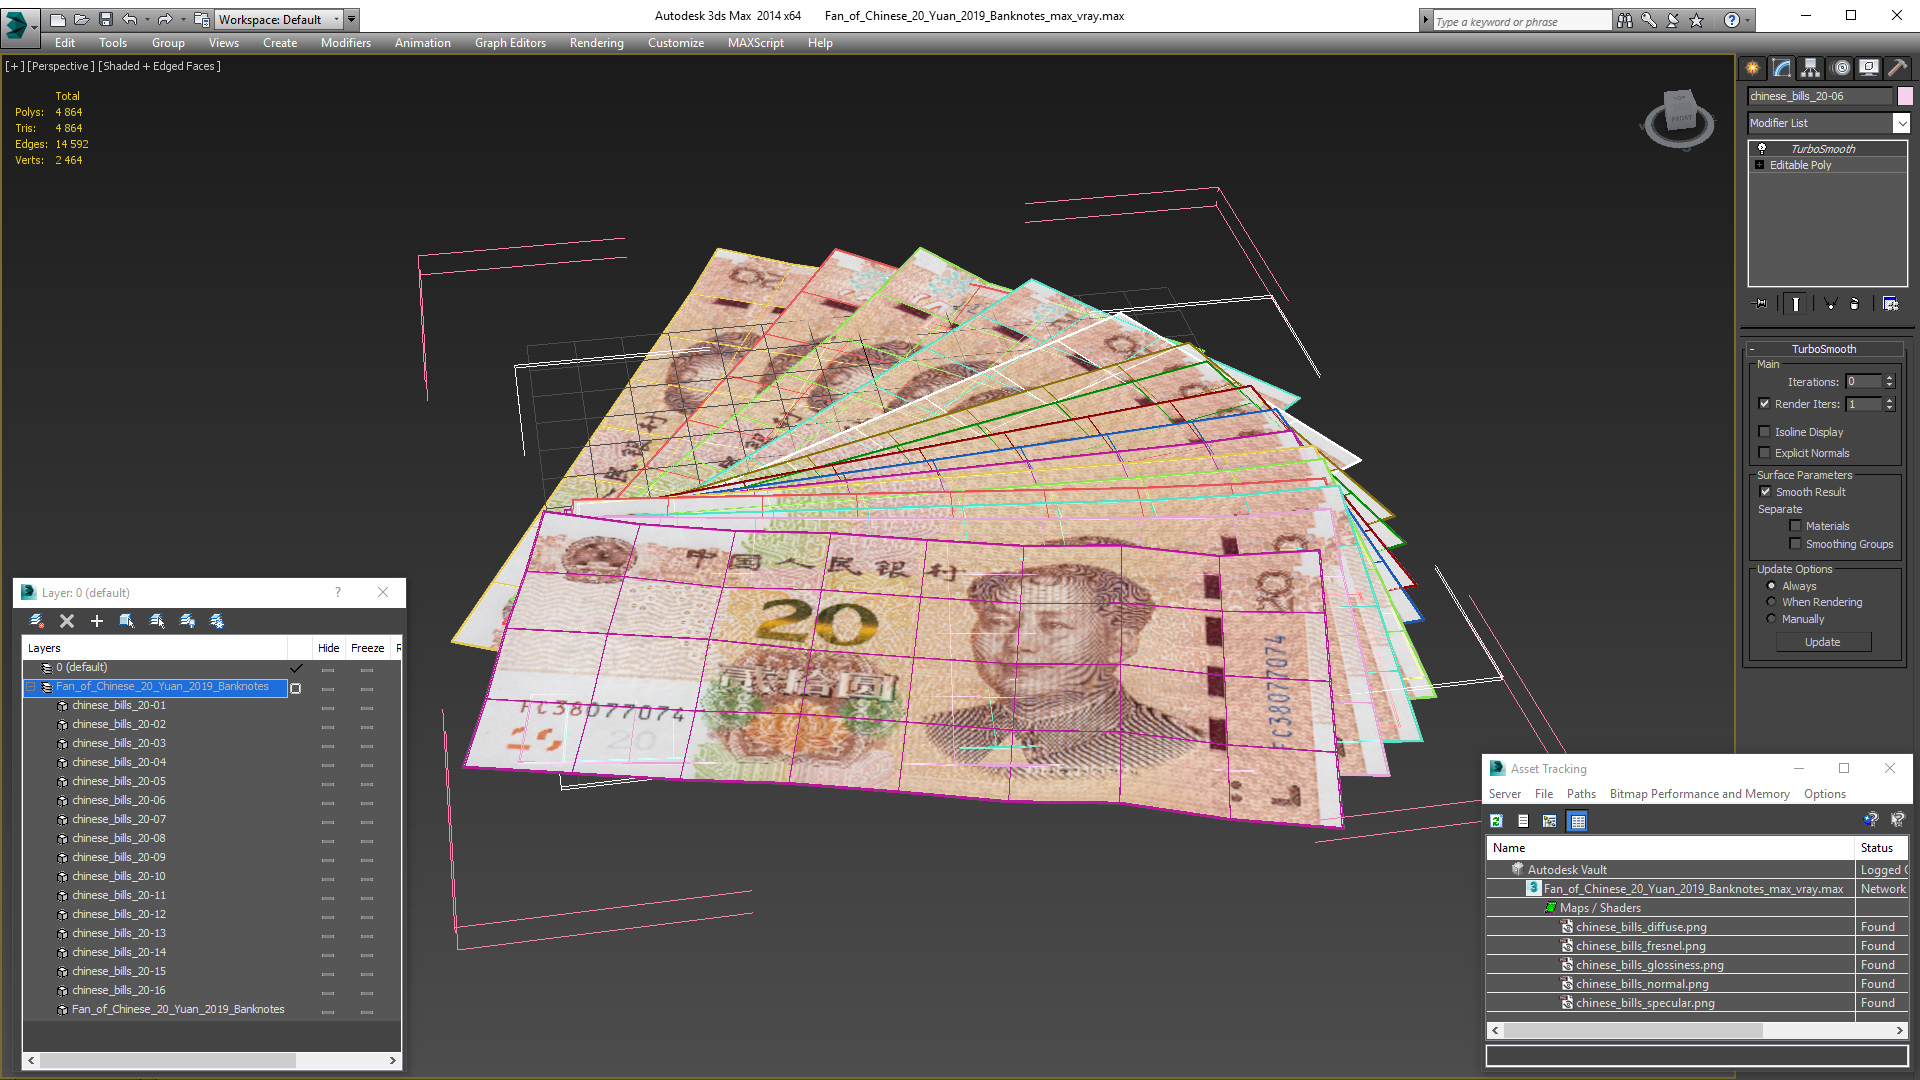Click Shaded + Edged Faces viewport label
Image resolution: width=1920 pixels, height=1080 pixels.
[160, 66]
